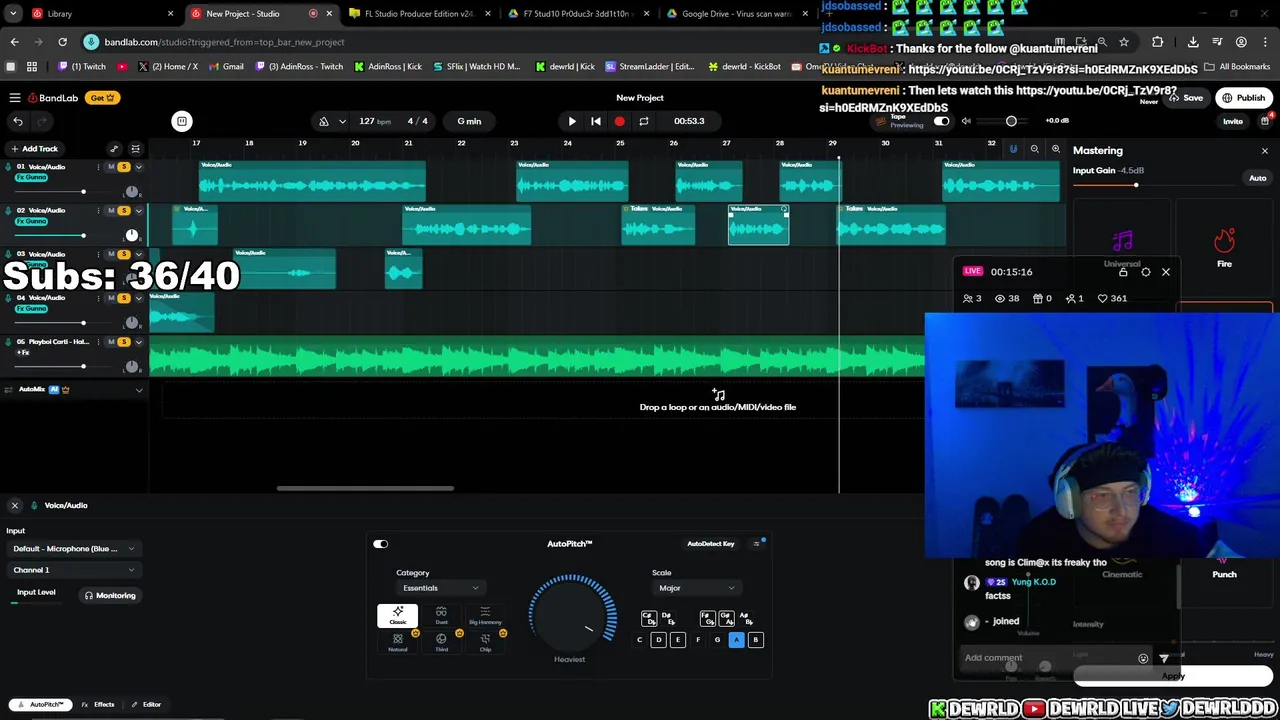Toggle note A in AutoPitch scale

pos(736,640)
